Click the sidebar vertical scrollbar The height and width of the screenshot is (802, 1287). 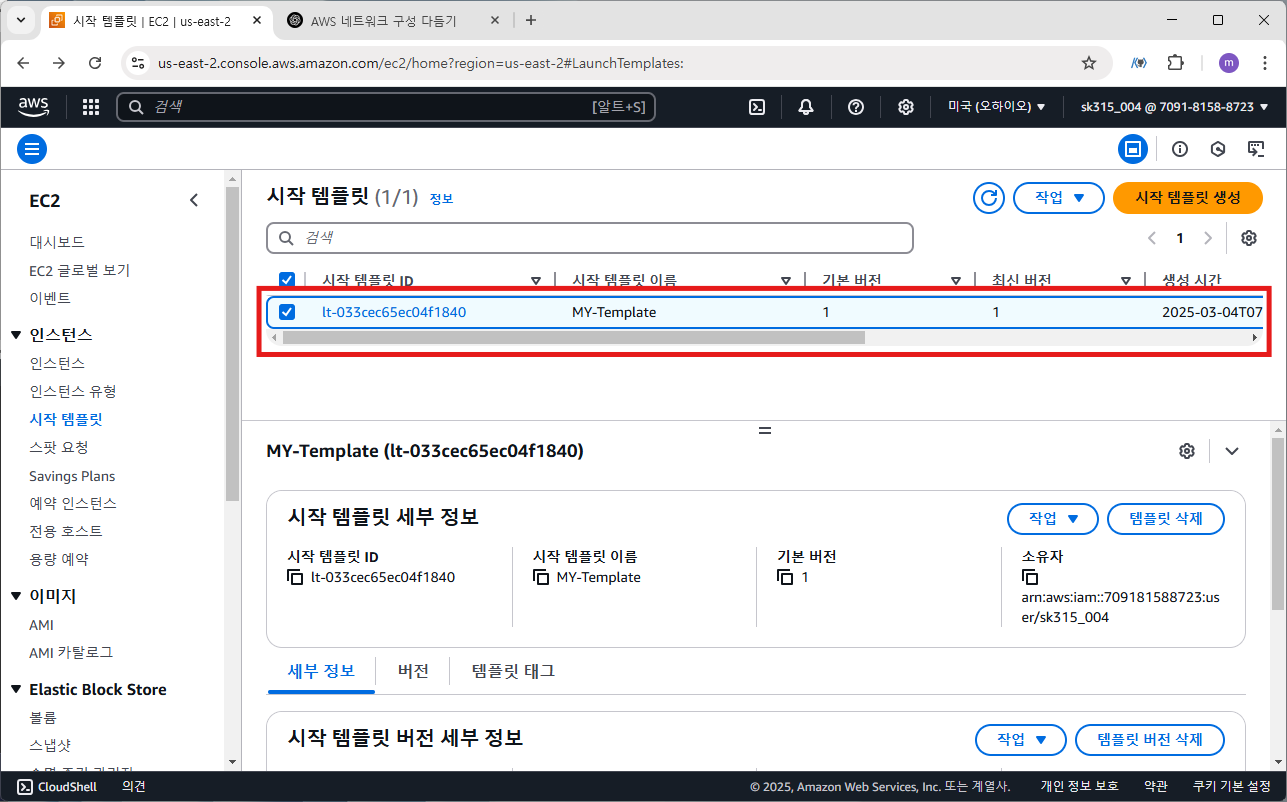point(233,343)
